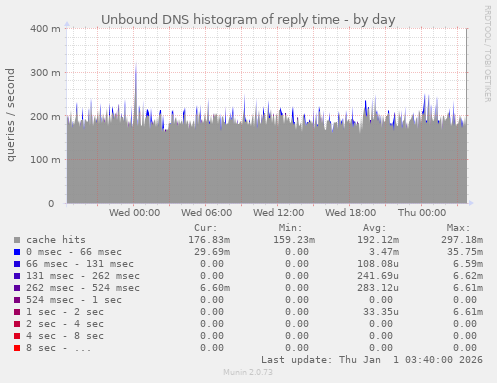
Task: Click the '66 msec - 131 msec' label
Action: coord(80,264)
